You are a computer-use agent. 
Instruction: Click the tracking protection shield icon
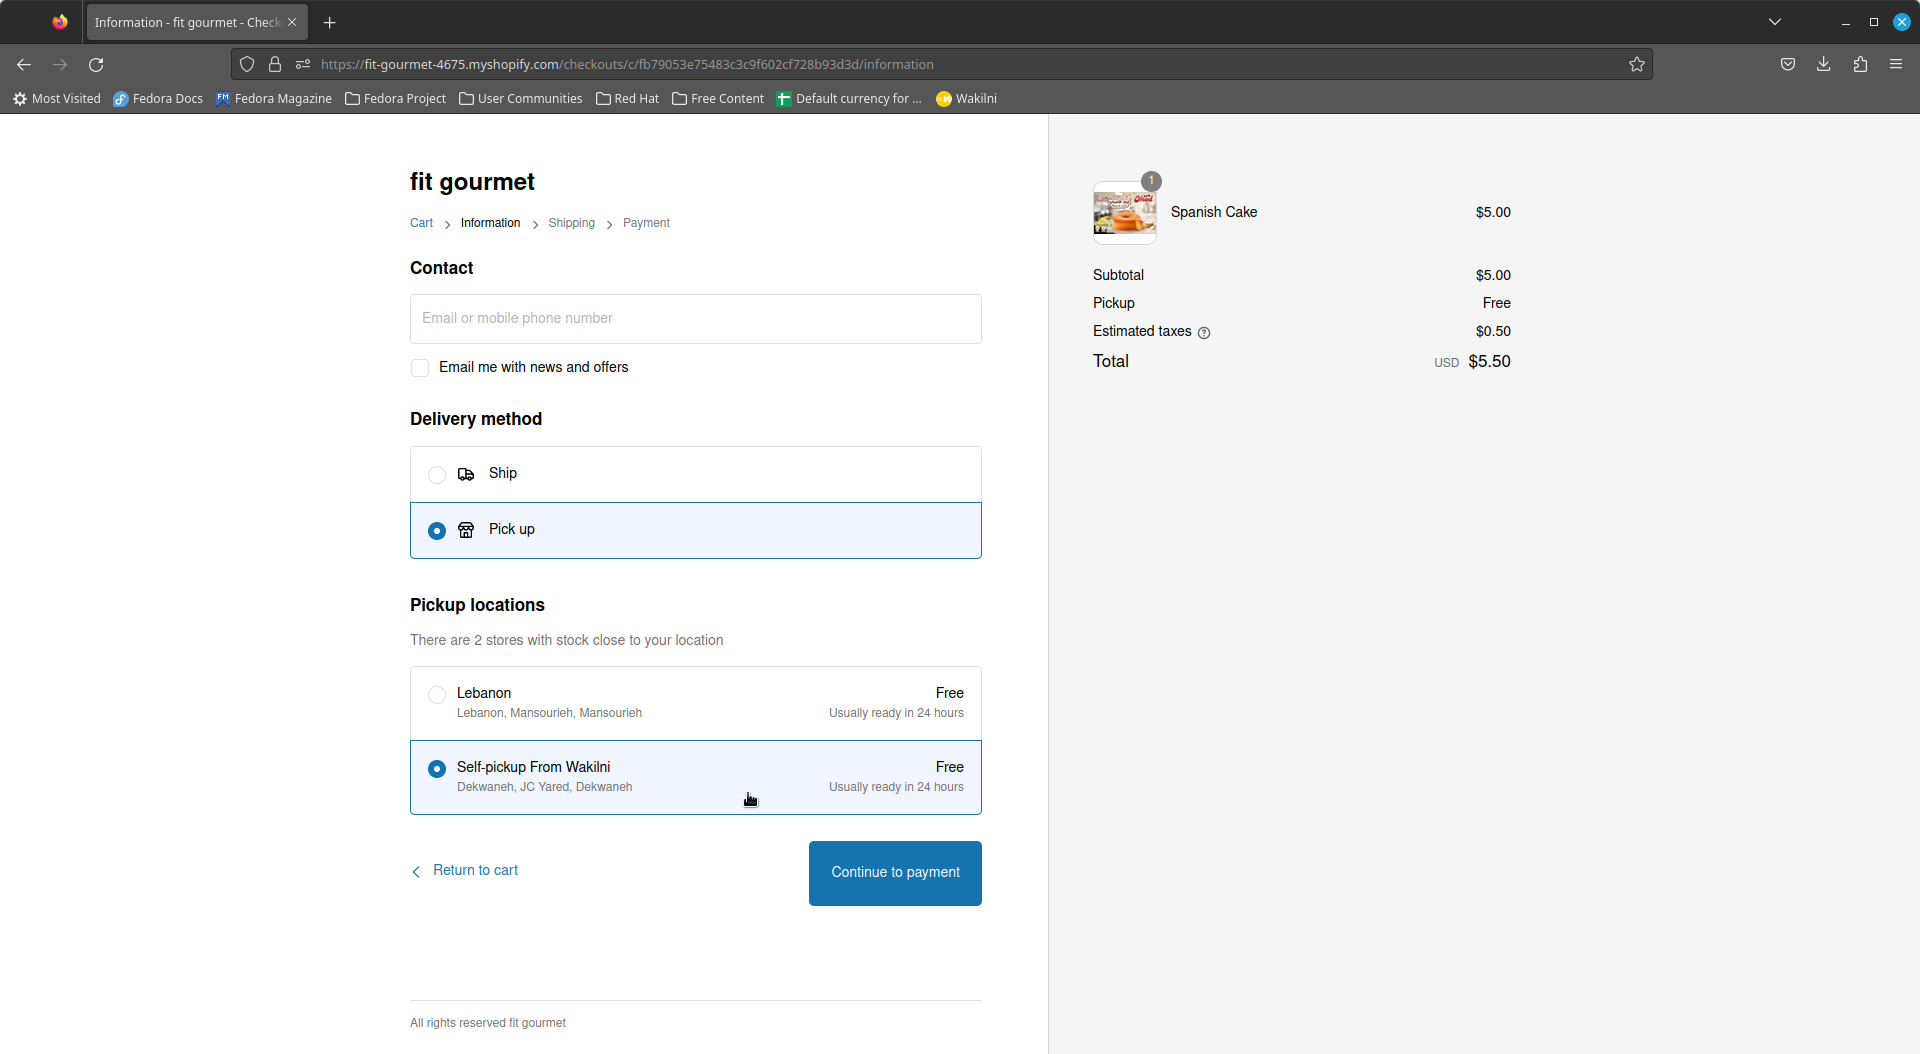247,64
